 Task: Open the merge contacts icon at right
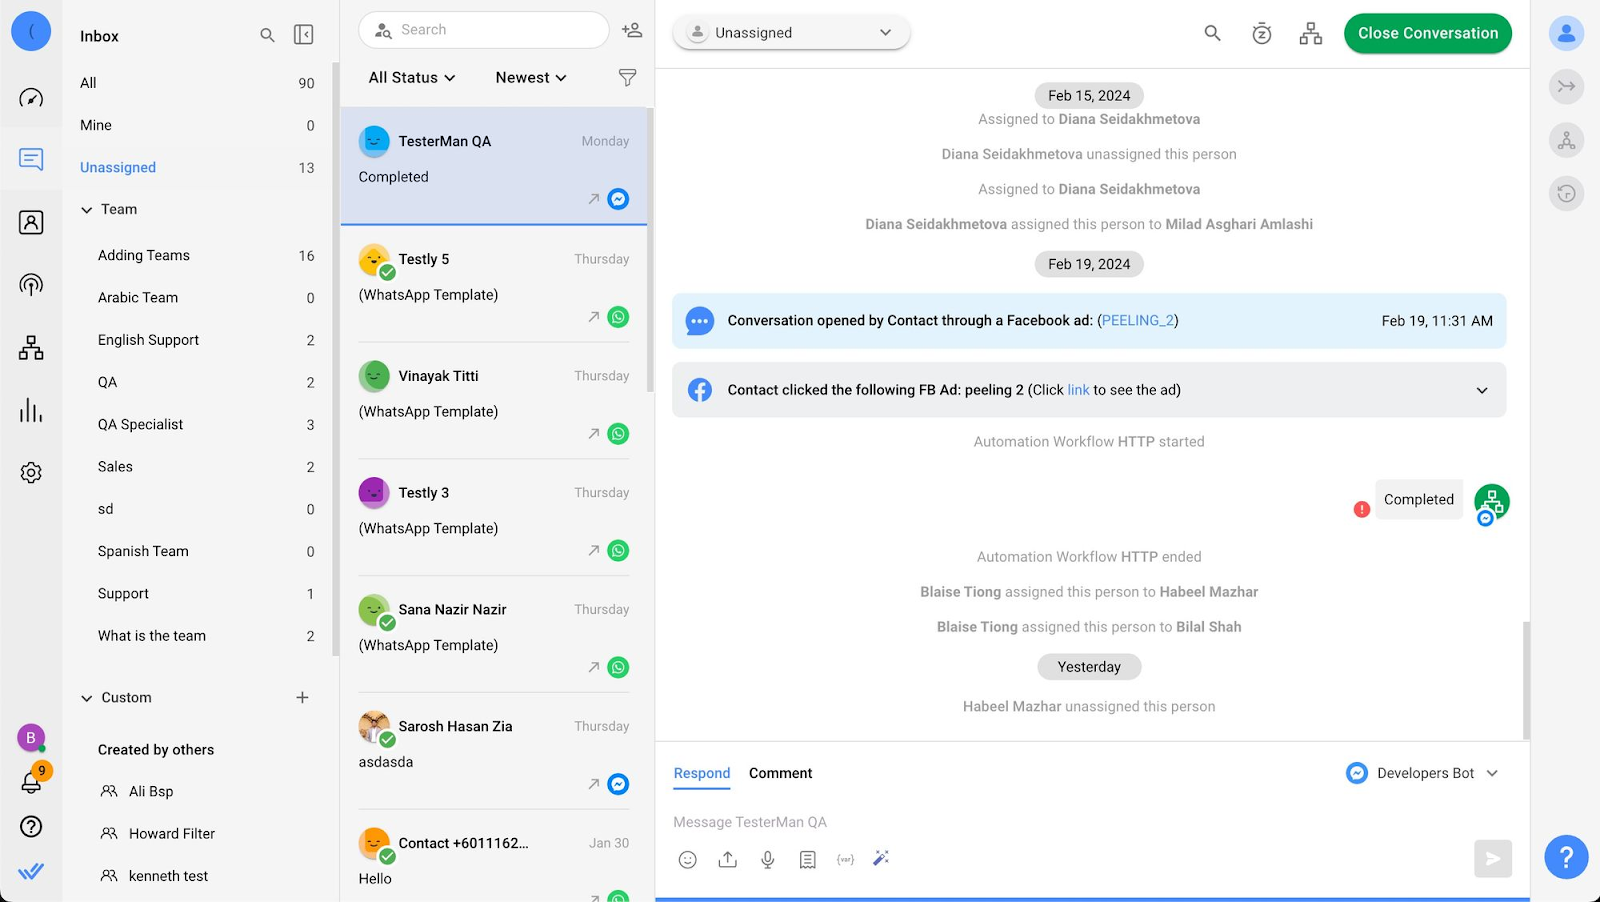pyautogui.click(x=1566, y=86)
